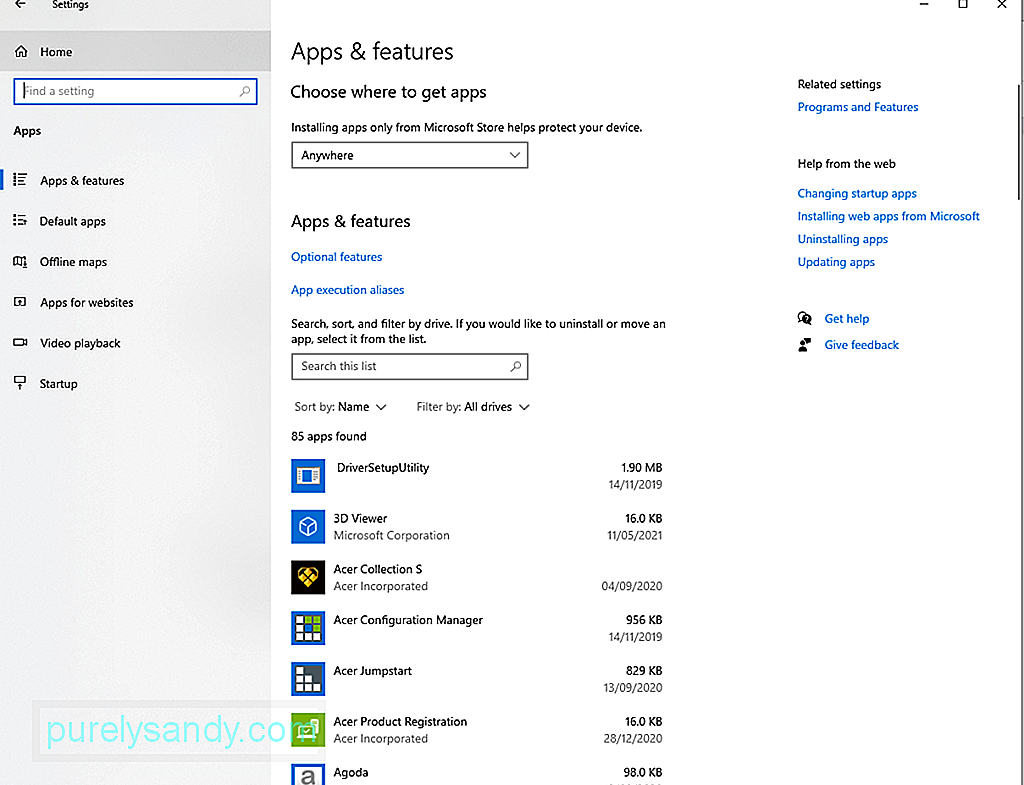1024x785 pixels.
Task: Select the Acer Collection S app name
Action: pyautogui.click(x=377, y=569)
